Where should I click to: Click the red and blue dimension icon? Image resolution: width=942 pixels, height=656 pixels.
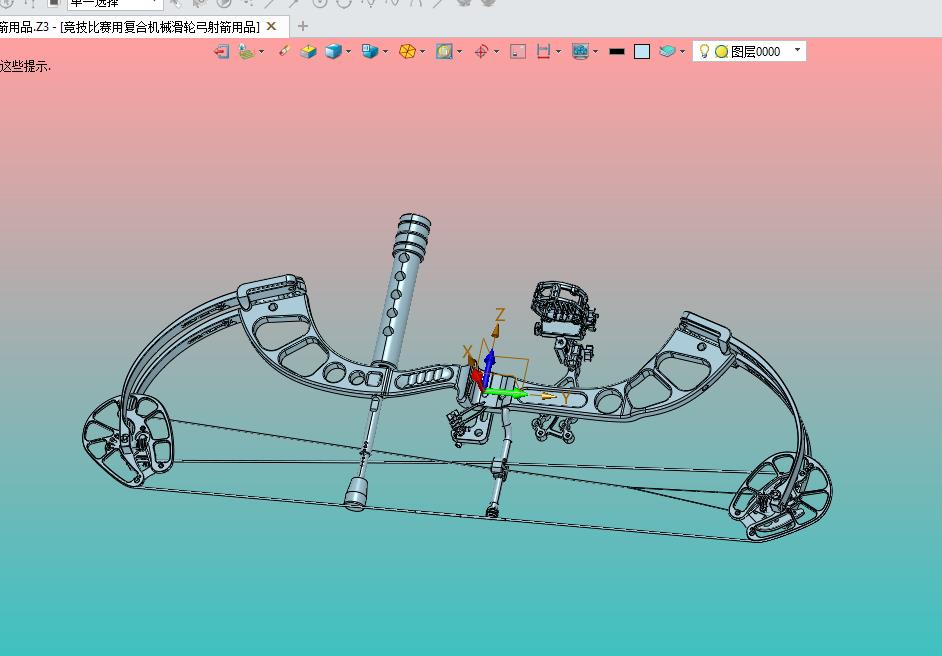(x=543, y=52)
